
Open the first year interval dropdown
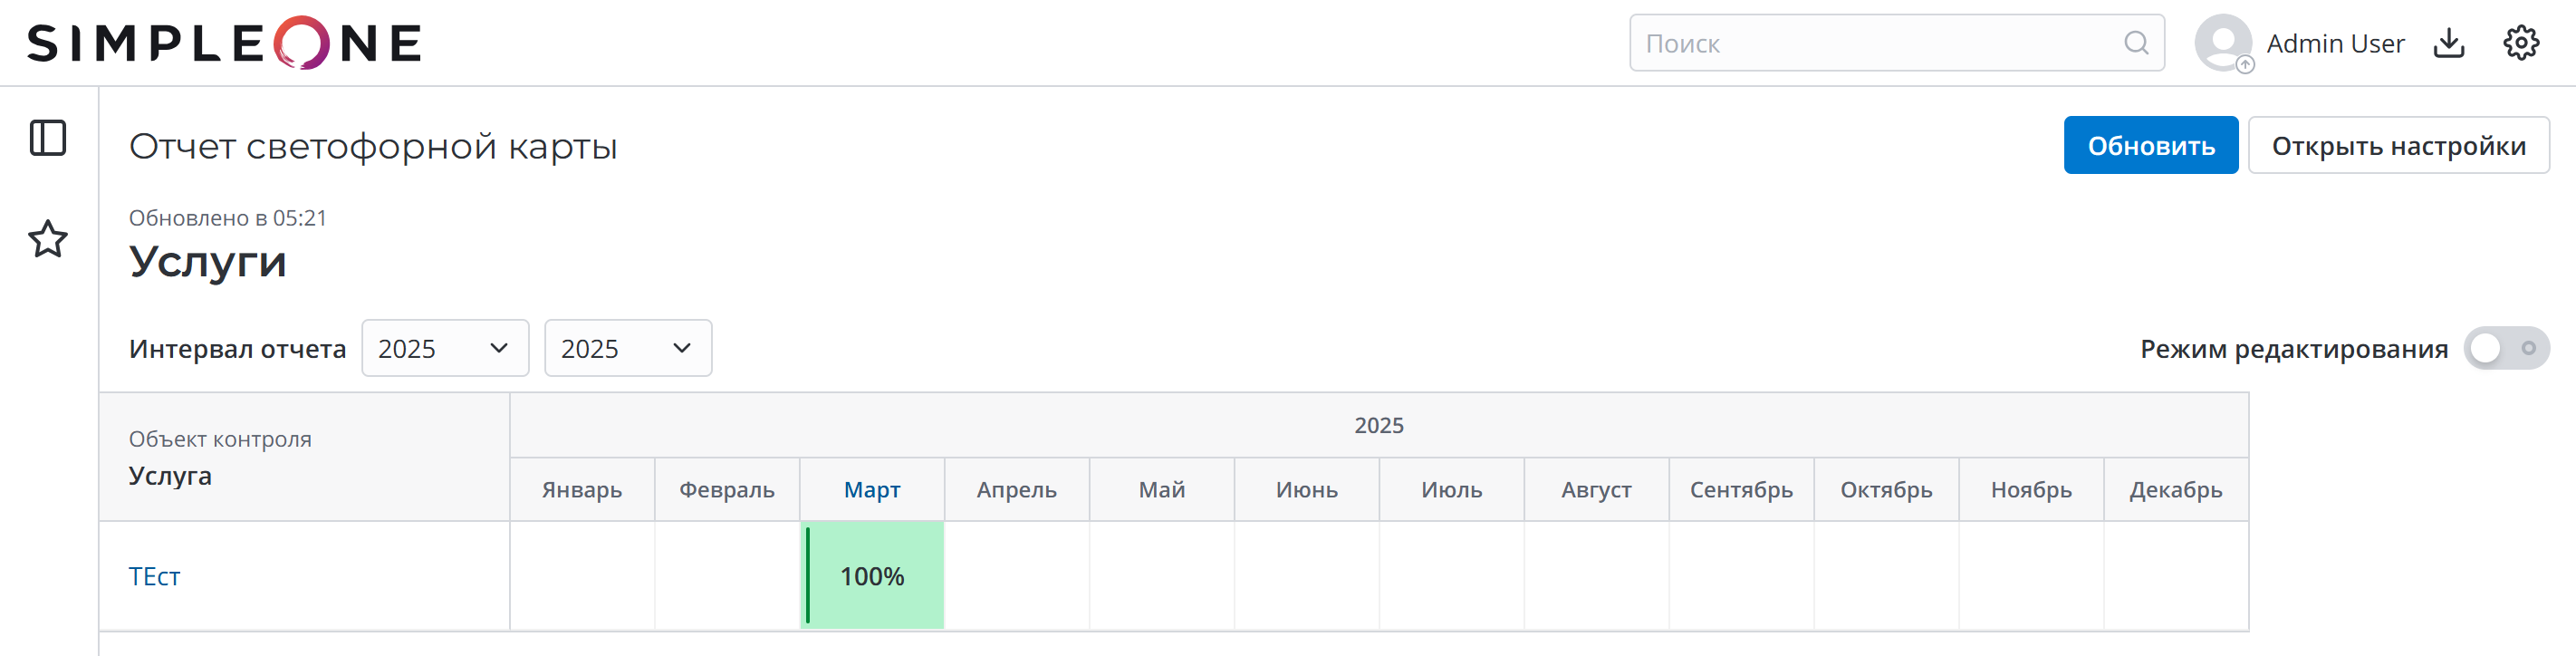[444, 349]
